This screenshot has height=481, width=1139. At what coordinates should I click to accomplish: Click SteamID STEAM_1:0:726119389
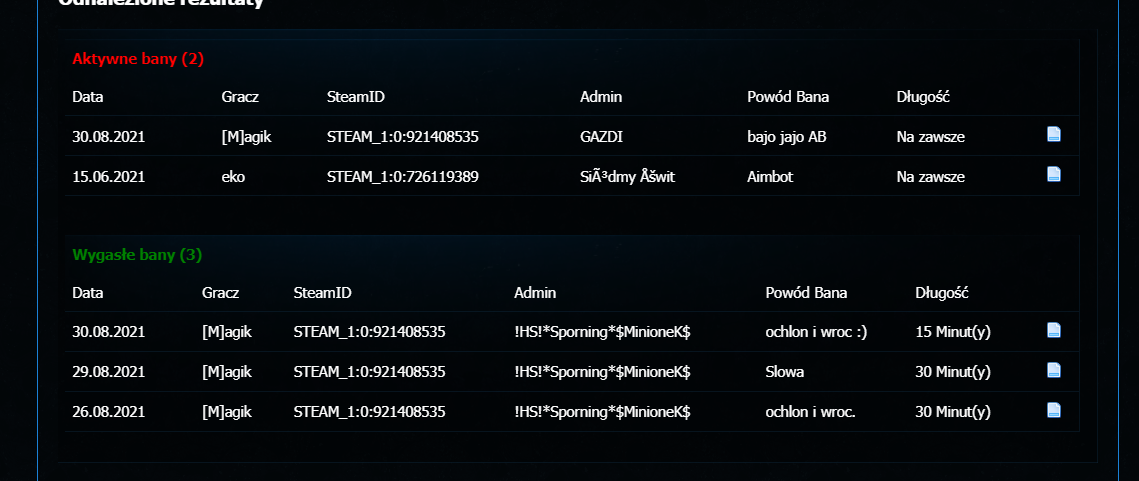409,176
